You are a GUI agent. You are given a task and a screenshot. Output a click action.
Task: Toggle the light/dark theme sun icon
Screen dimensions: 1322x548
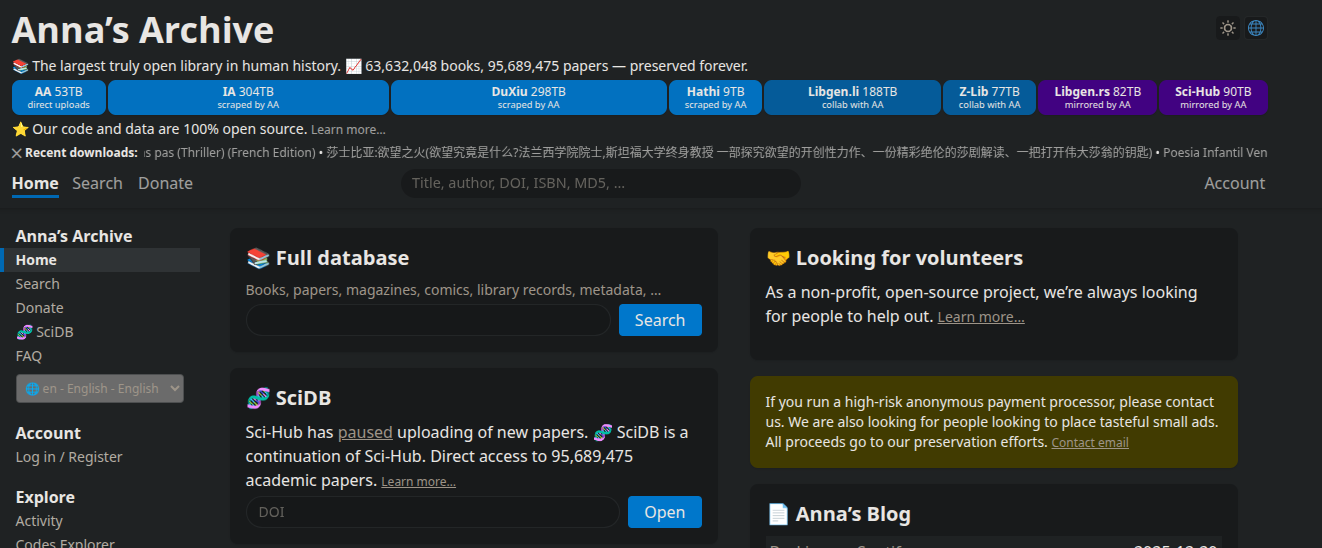[1228, 28]
